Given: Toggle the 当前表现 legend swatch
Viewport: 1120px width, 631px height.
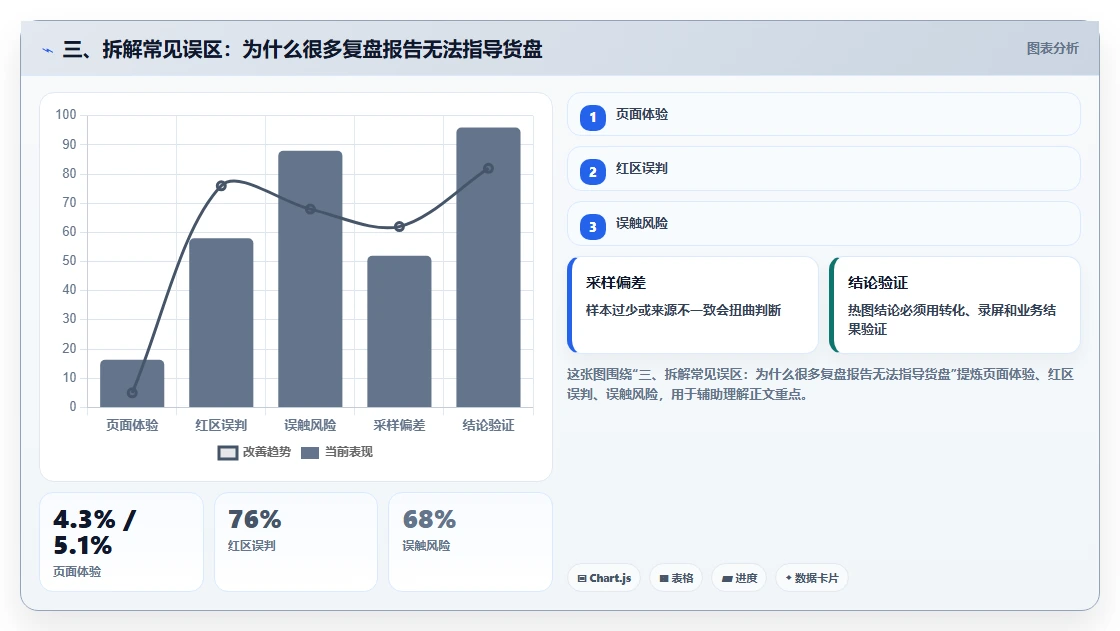Looking at the screenshot, I should pyautogui.click(x=310, y=452).
